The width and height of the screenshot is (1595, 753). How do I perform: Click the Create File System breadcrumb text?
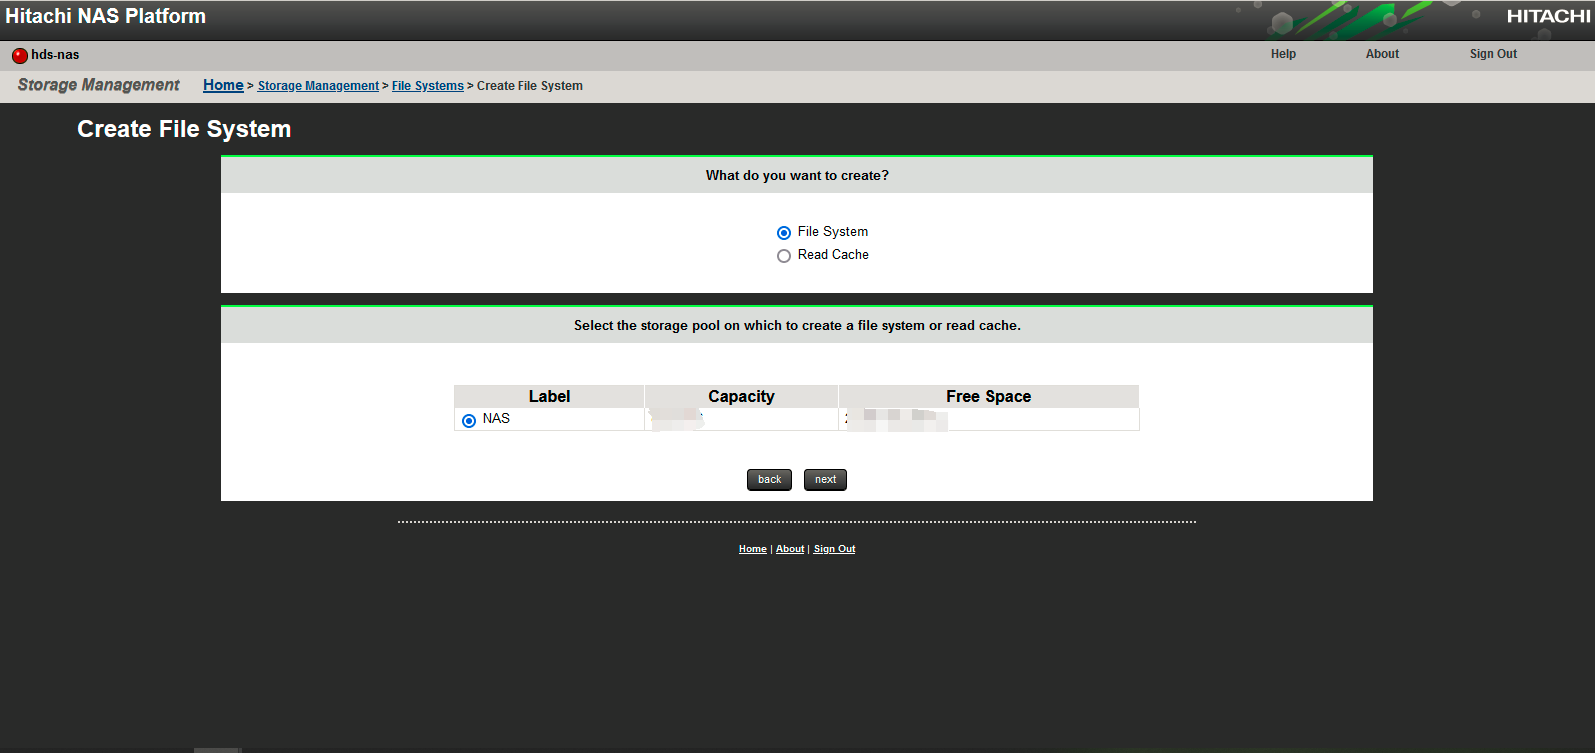tap(530, 86)
